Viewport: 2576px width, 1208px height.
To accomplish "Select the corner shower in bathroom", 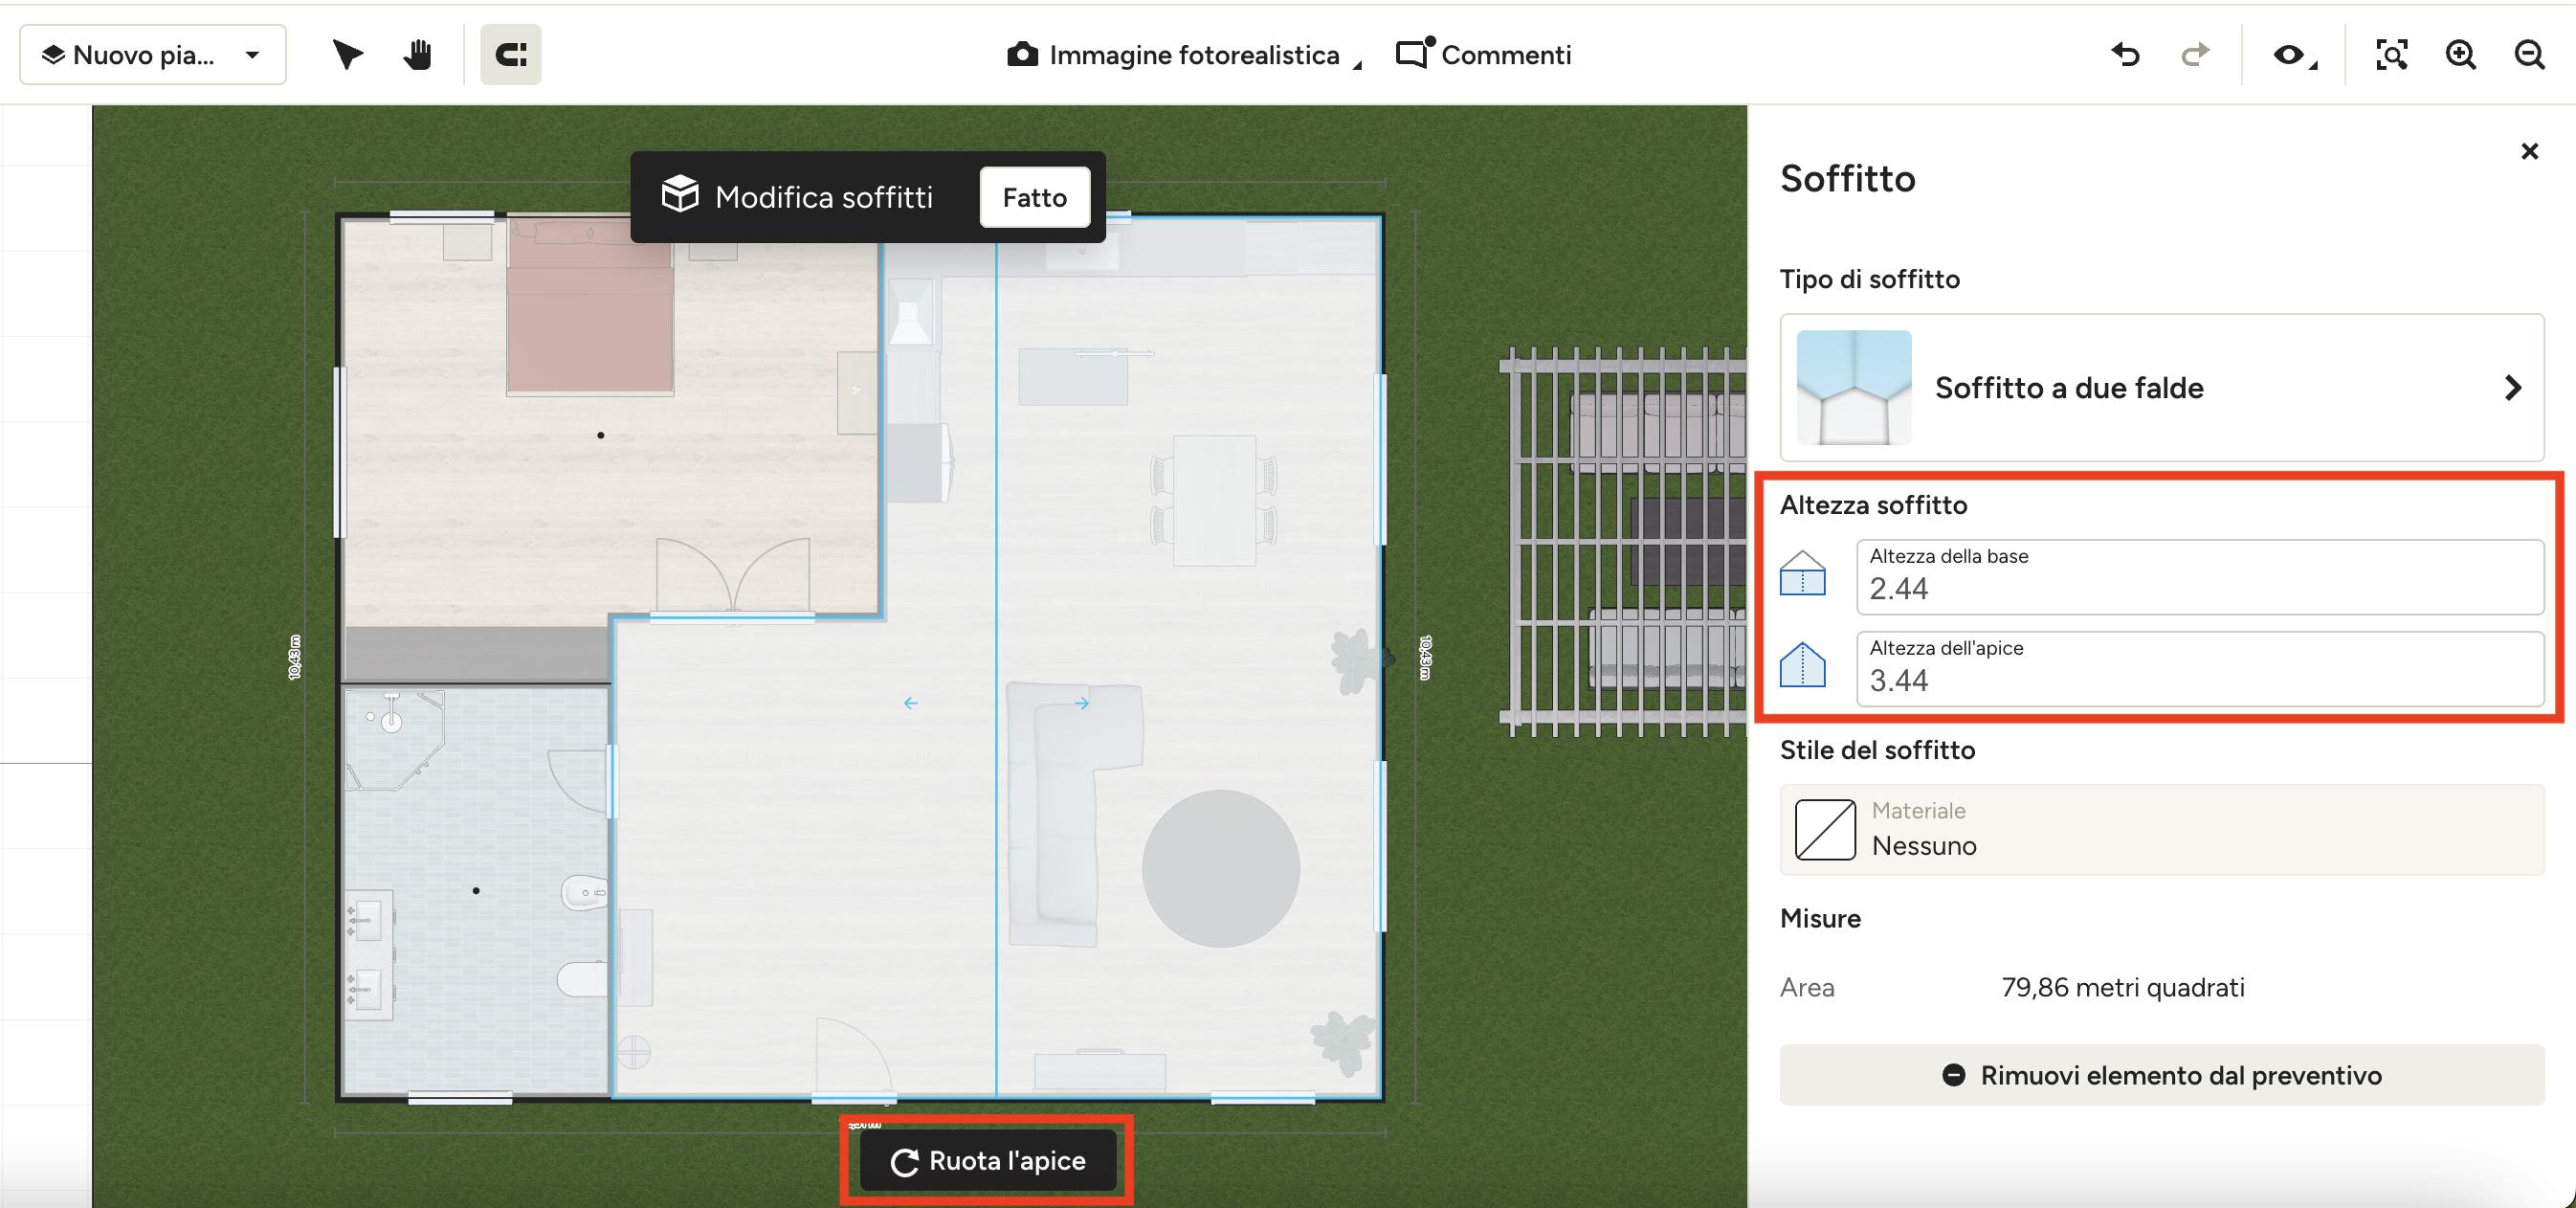I will (394, 739).
